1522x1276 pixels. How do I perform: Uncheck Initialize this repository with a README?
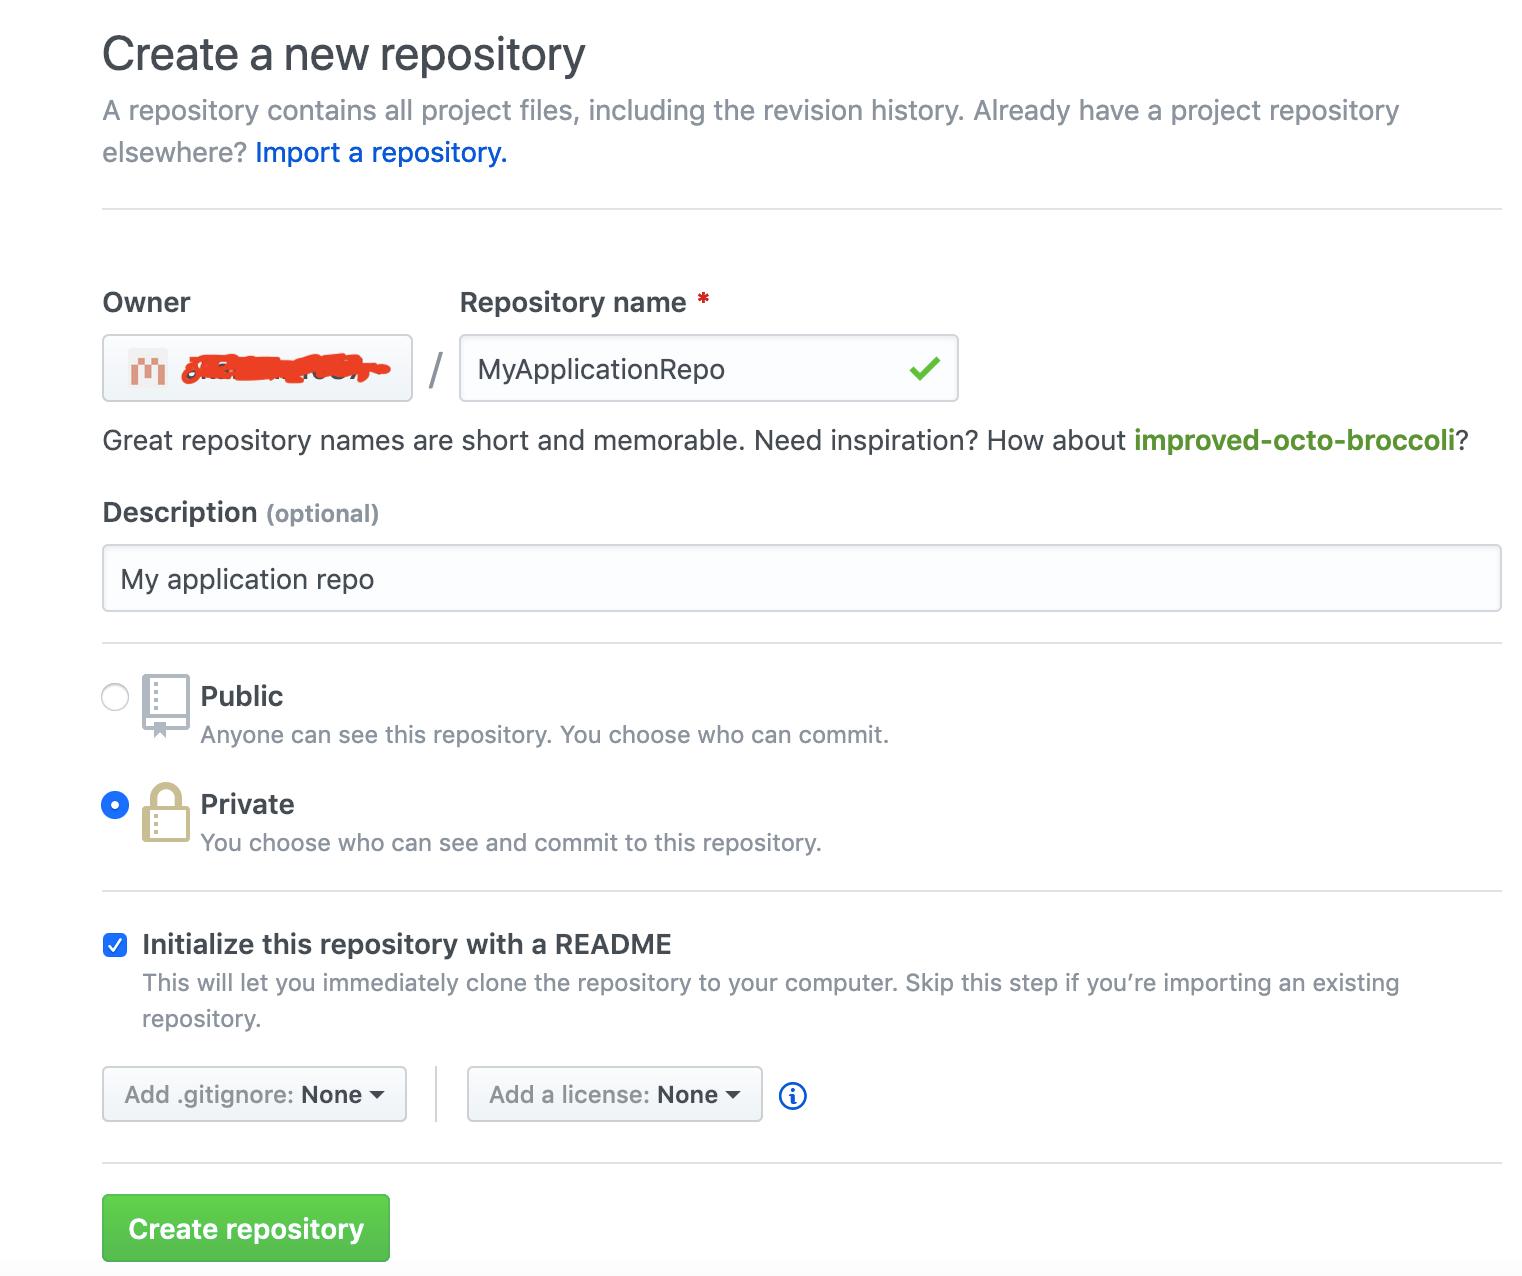[115, 944]
